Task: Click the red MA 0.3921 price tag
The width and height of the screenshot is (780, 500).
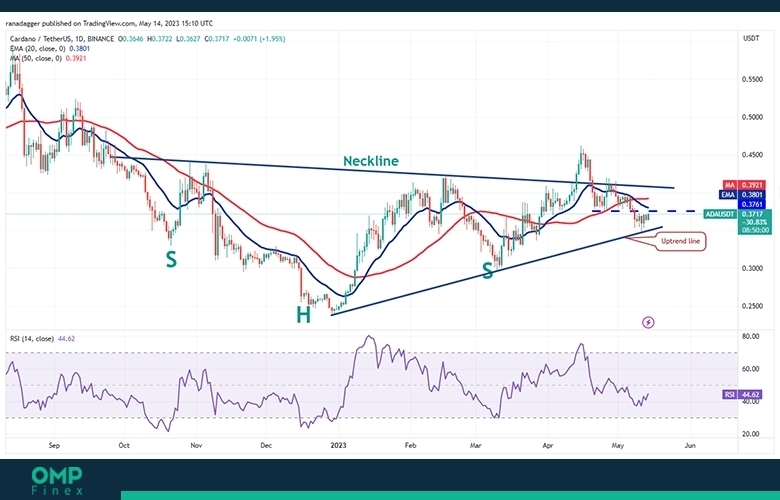Action: (744, 185)
